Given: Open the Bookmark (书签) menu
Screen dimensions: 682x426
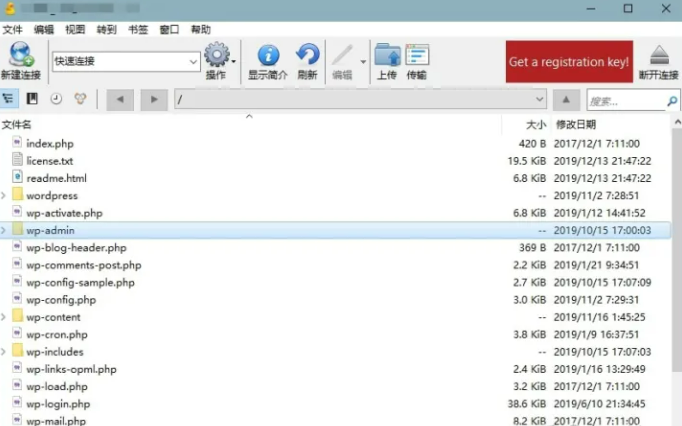Looking at the screenshot, I should point(138,30).
